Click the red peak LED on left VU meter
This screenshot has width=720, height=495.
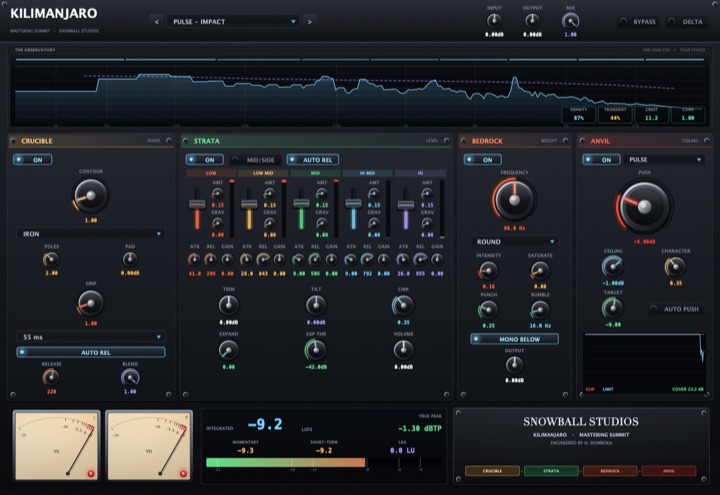click(x=90, y=473)
